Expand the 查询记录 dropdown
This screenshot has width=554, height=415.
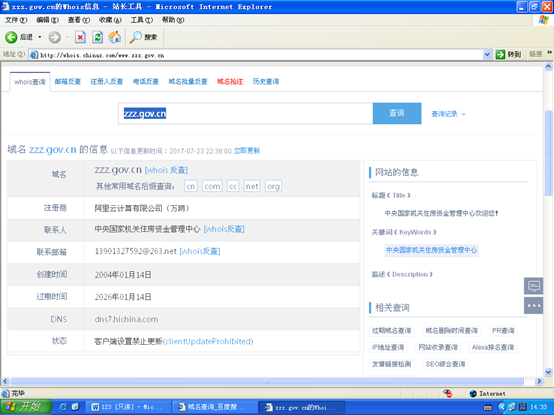[448, 114]
